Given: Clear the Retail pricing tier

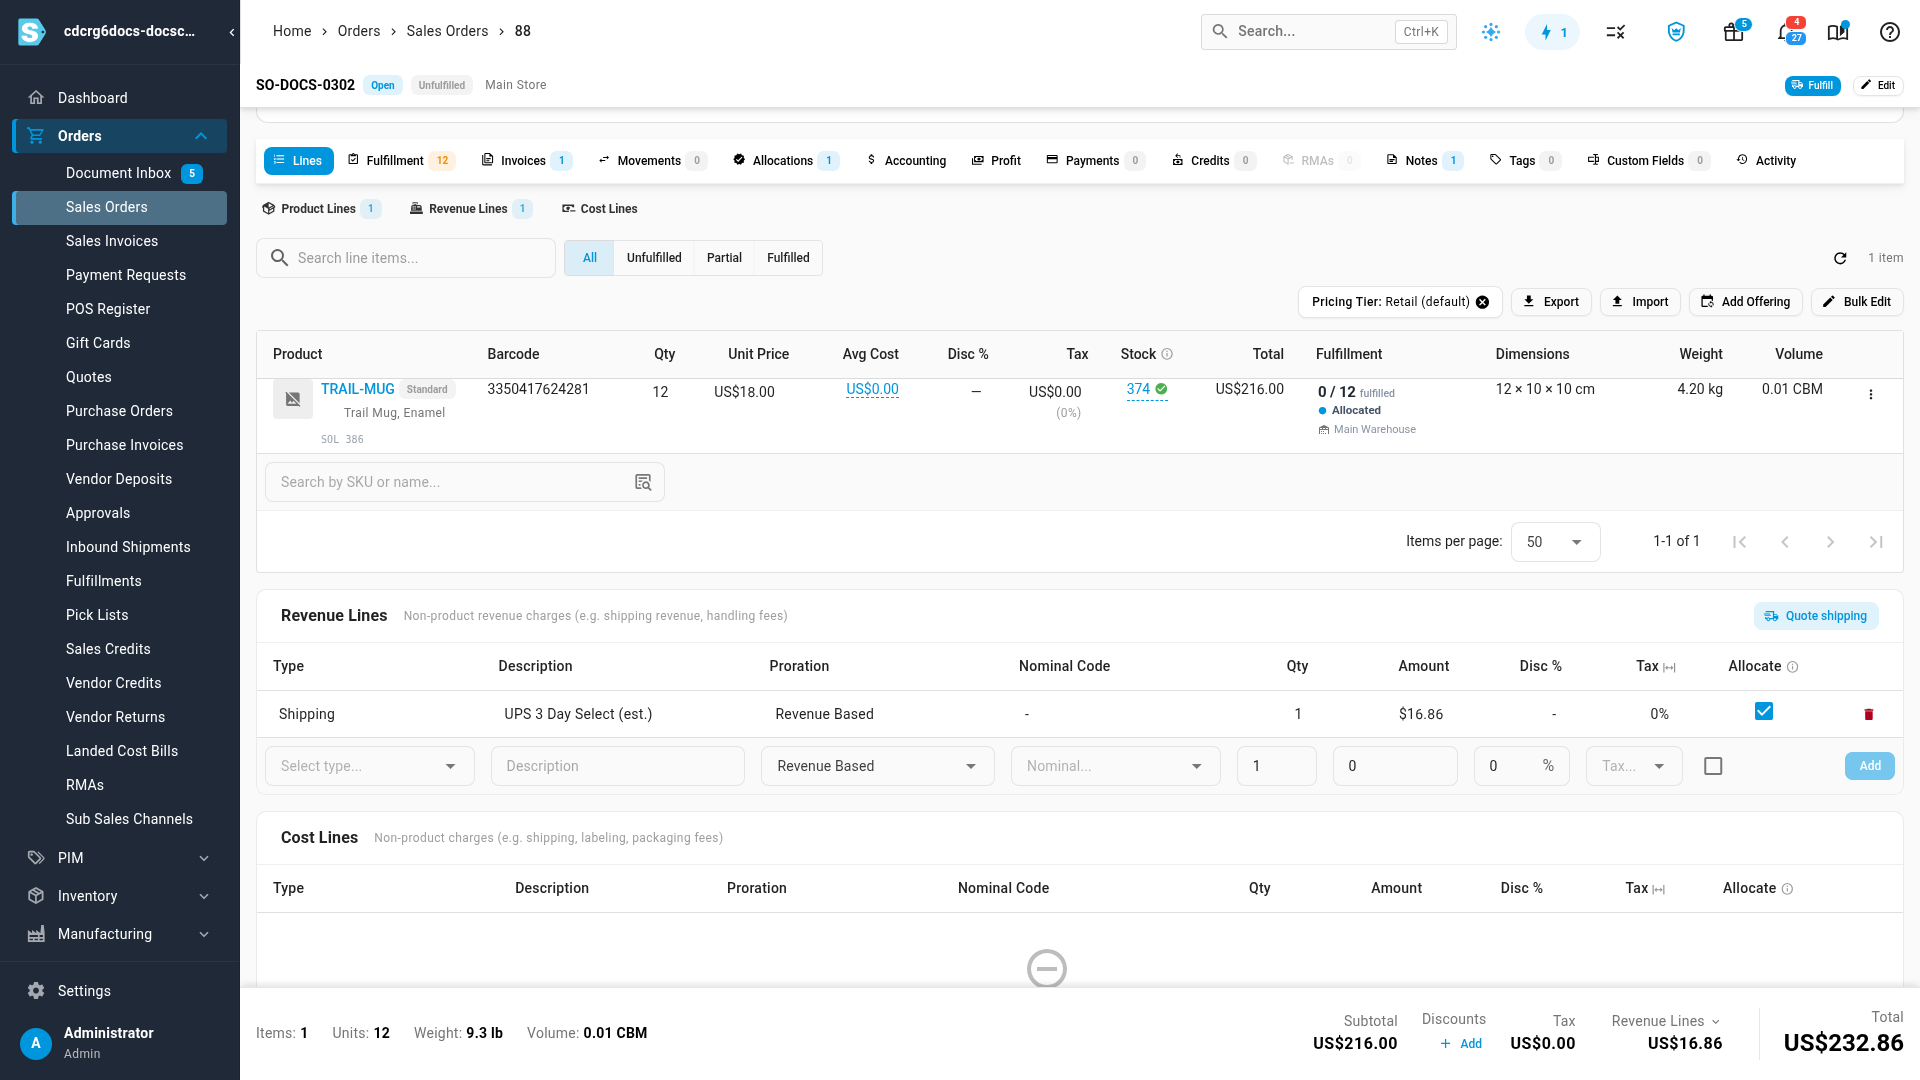Looking at the screenshot, I should (1483, 302).
